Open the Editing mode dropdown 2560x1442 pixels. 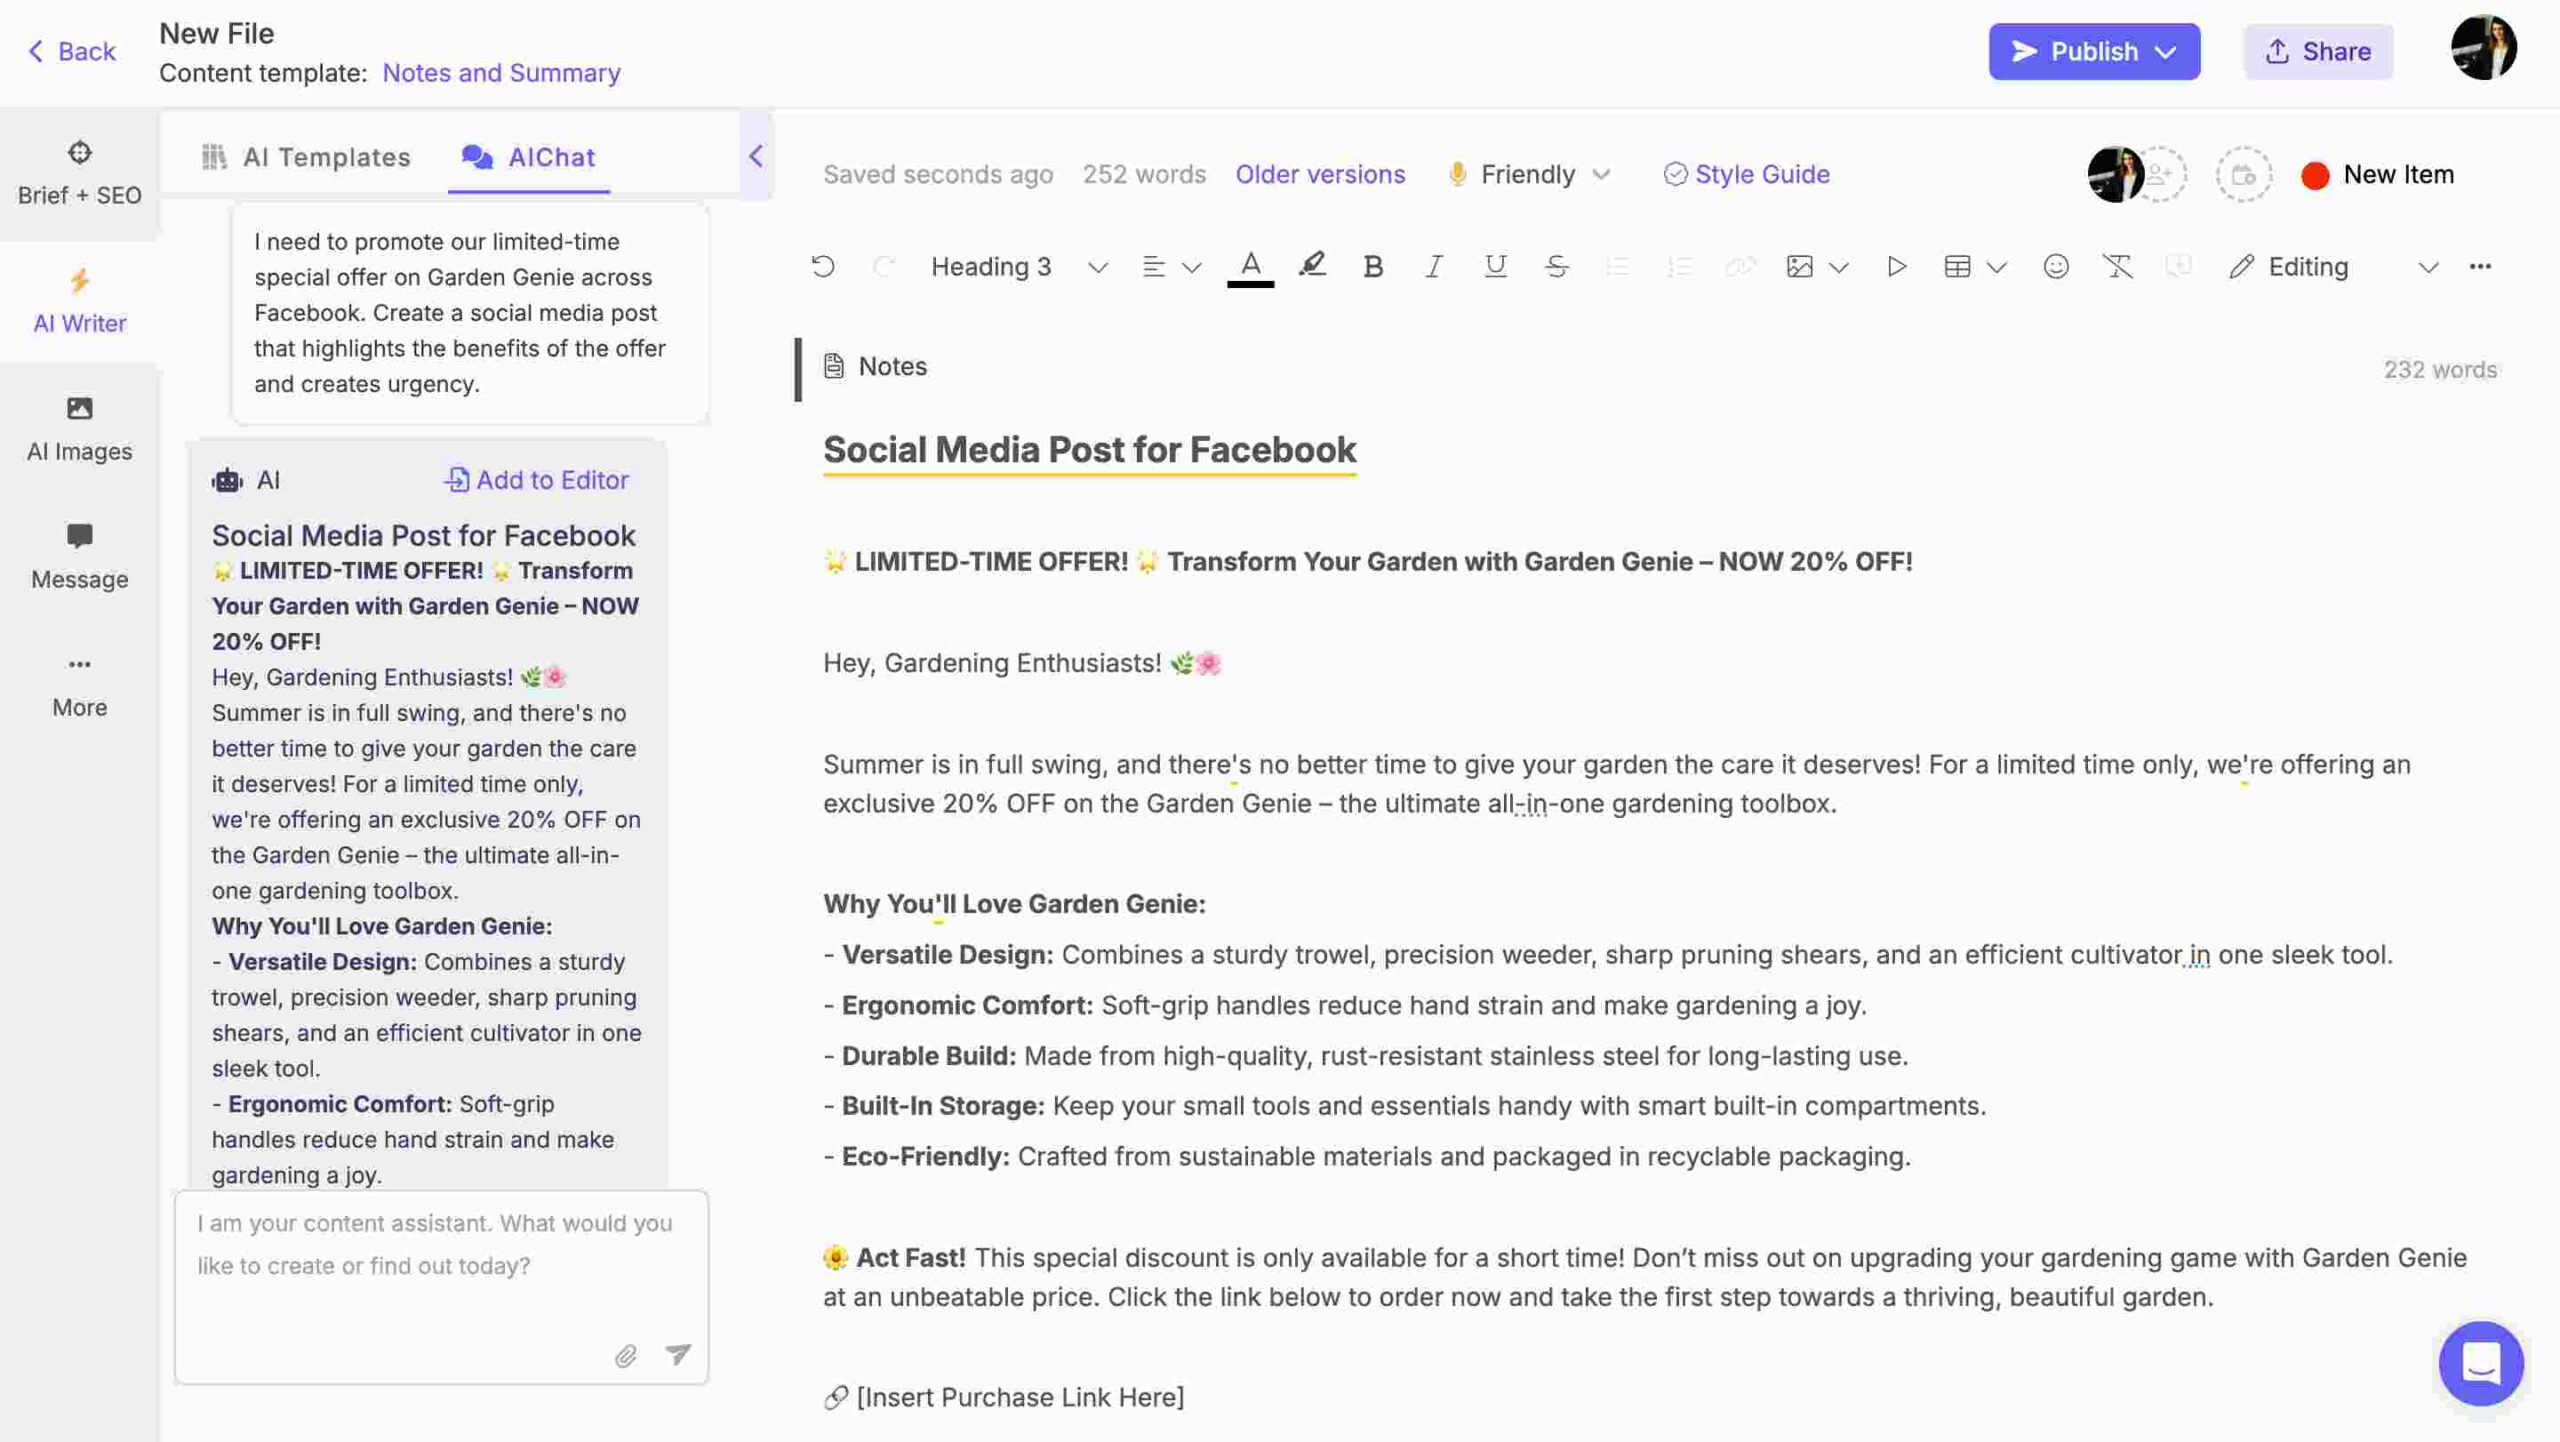click(2333, 267)
